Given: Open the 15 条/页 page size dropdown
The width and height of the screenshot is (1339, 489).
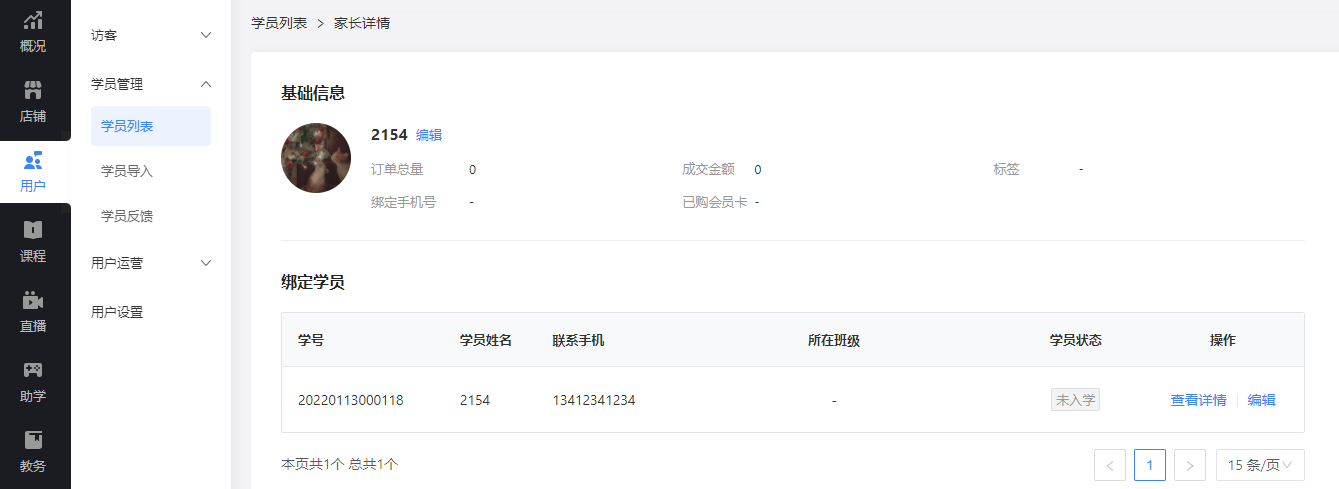Looking at the screenshot, I should point(1260,465).
